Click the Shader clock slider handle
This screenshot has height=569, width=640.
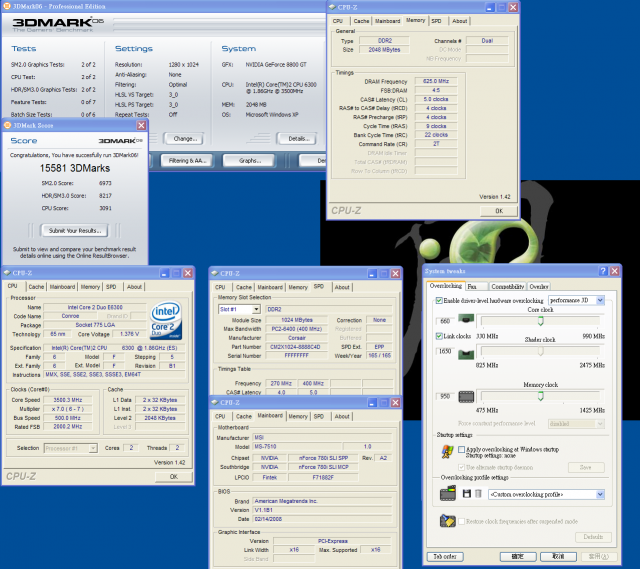pos(540,351)
